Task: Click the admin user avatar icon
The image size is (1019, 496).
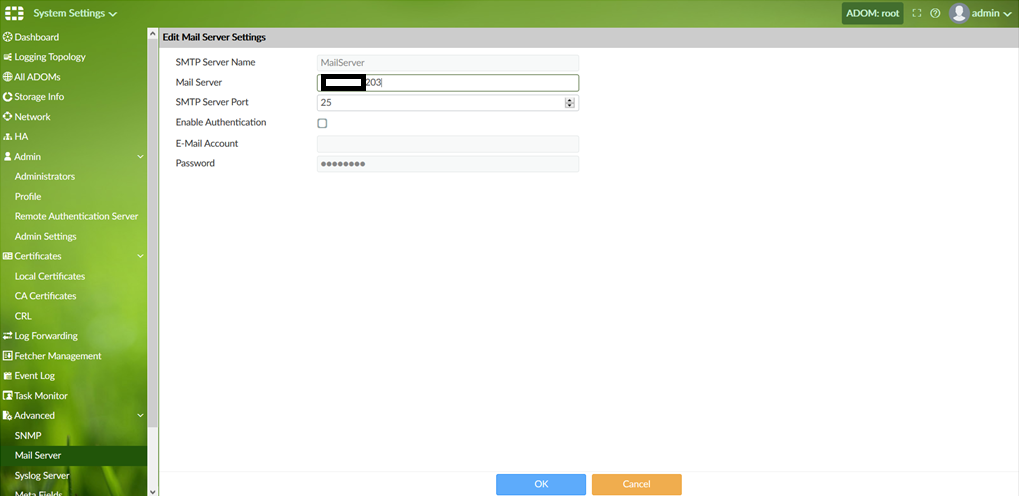Action: click(x=959, y=14)
